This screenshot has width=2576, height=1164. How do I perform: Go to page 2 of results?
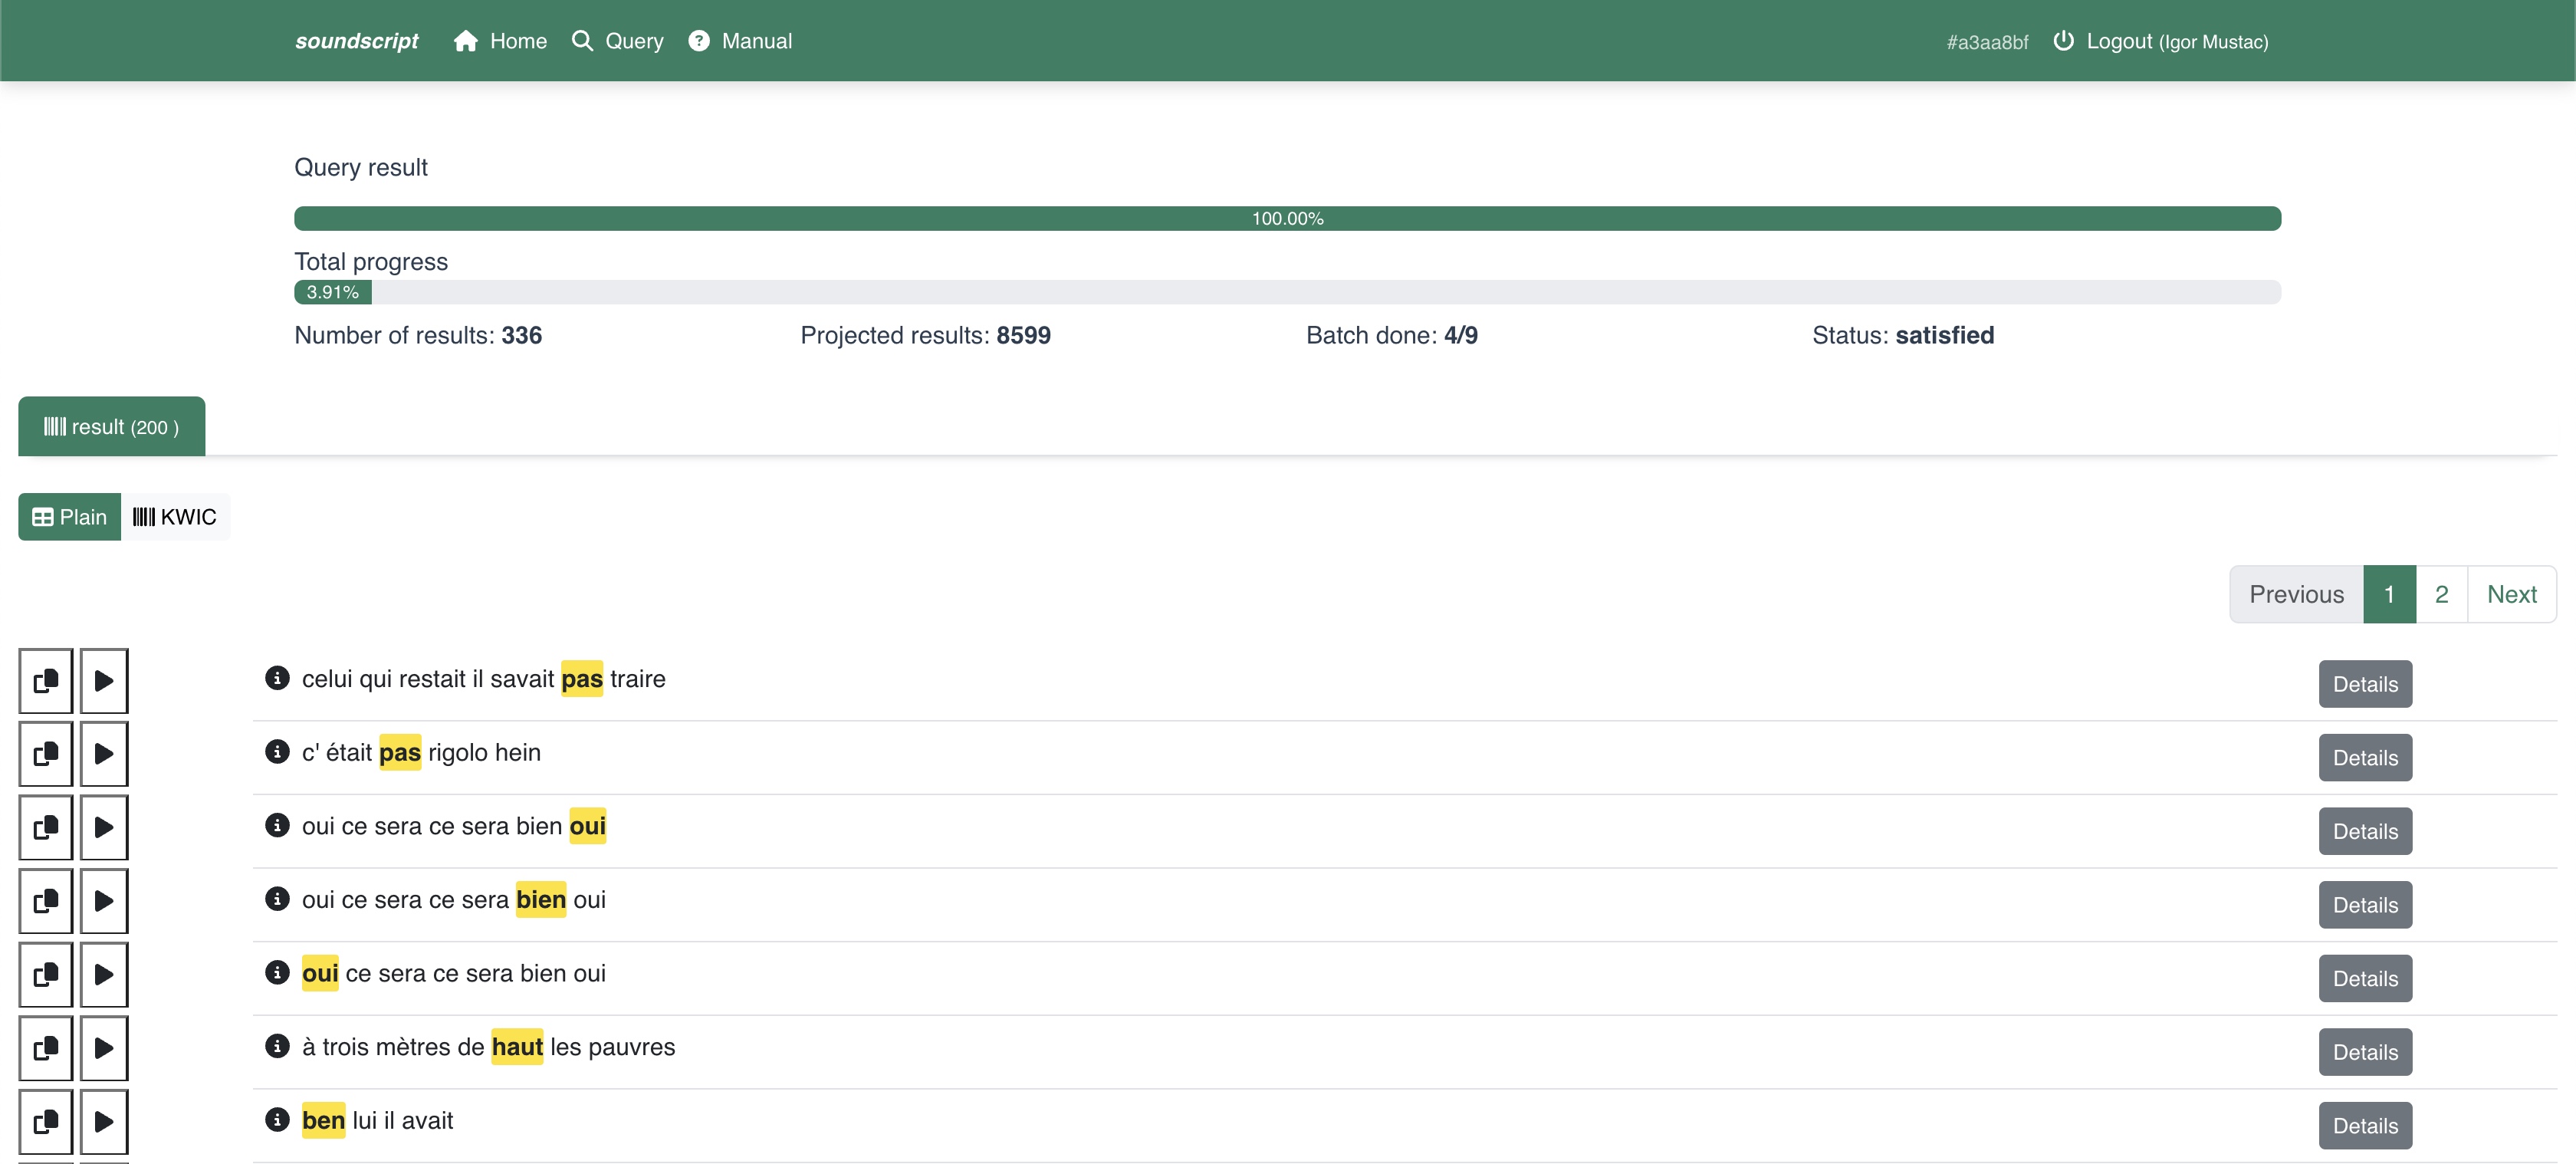pyautogui.click(x=2441, y=594)
